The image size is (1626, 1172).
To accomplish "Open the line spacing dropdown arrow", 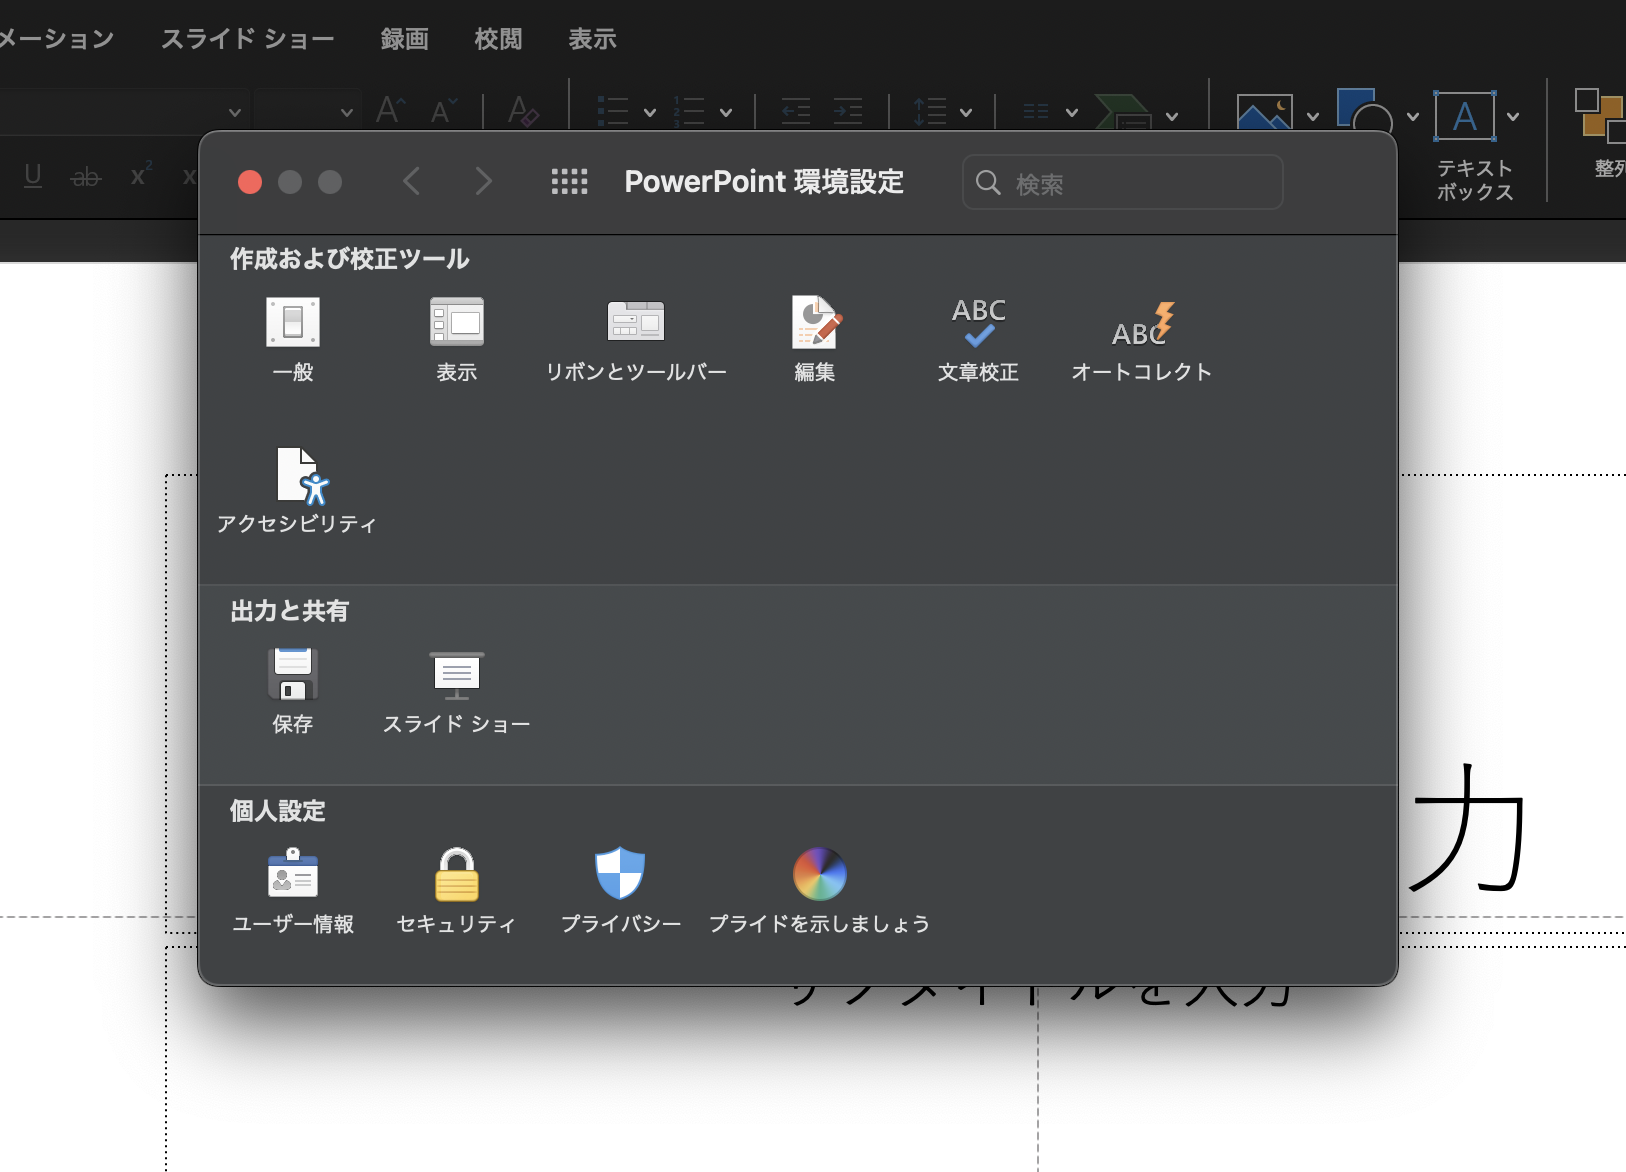I will [x=966, y=113].
